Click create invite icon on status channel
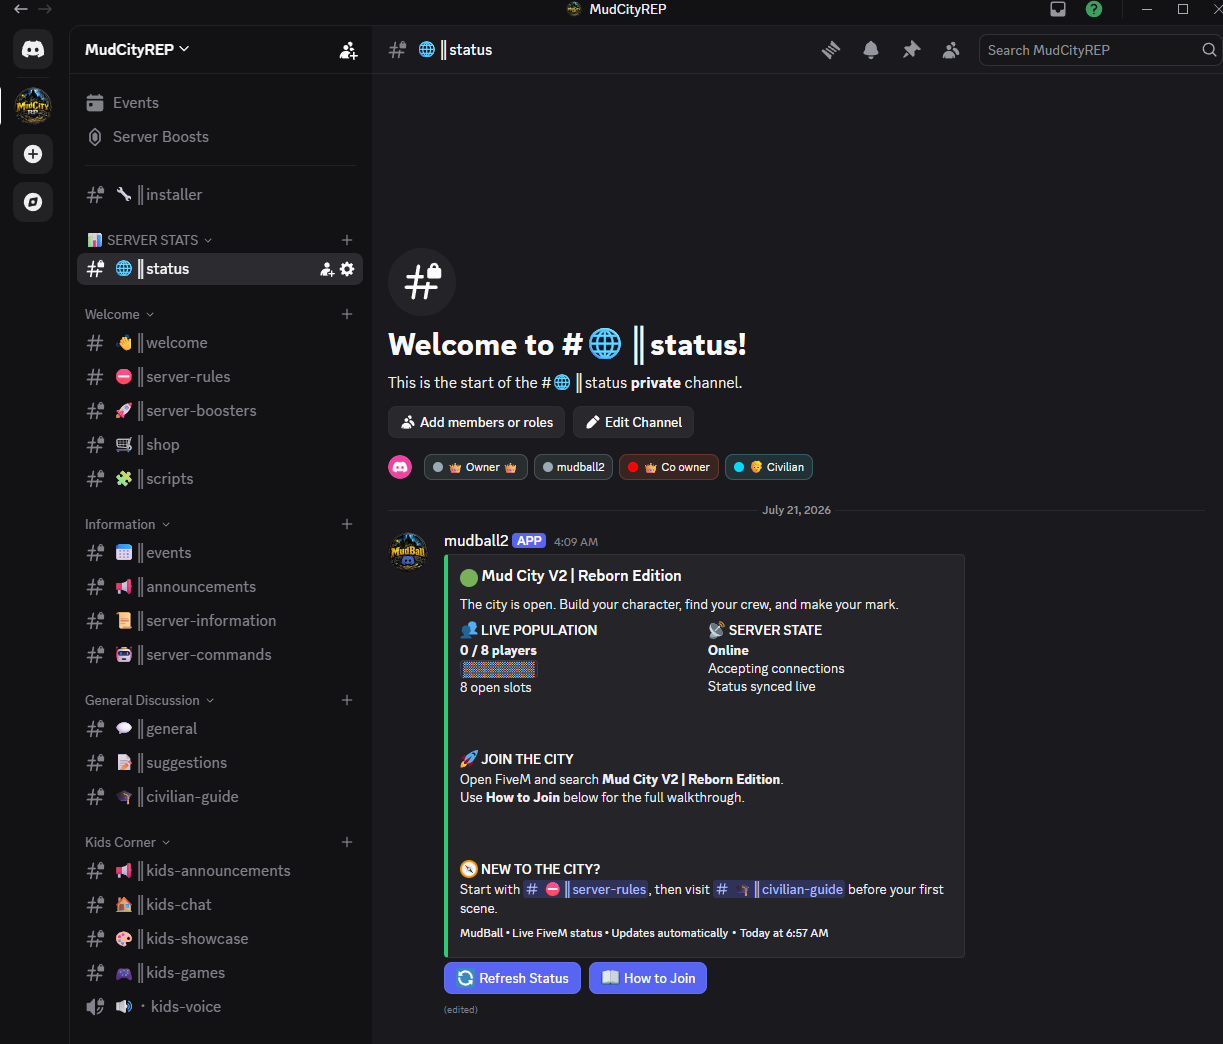1223x1044 pixels. 327,269
